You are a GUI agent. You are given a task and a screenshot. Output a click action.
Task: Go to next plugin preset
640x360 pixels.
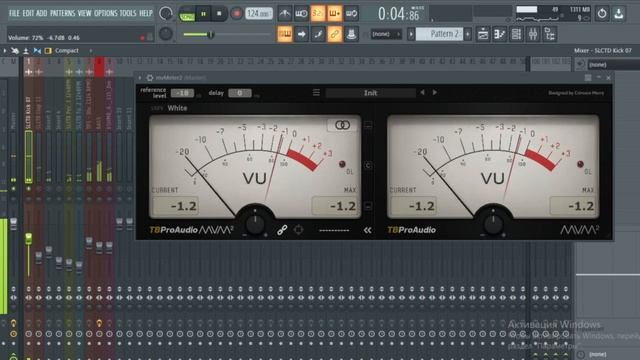(435, 93)
